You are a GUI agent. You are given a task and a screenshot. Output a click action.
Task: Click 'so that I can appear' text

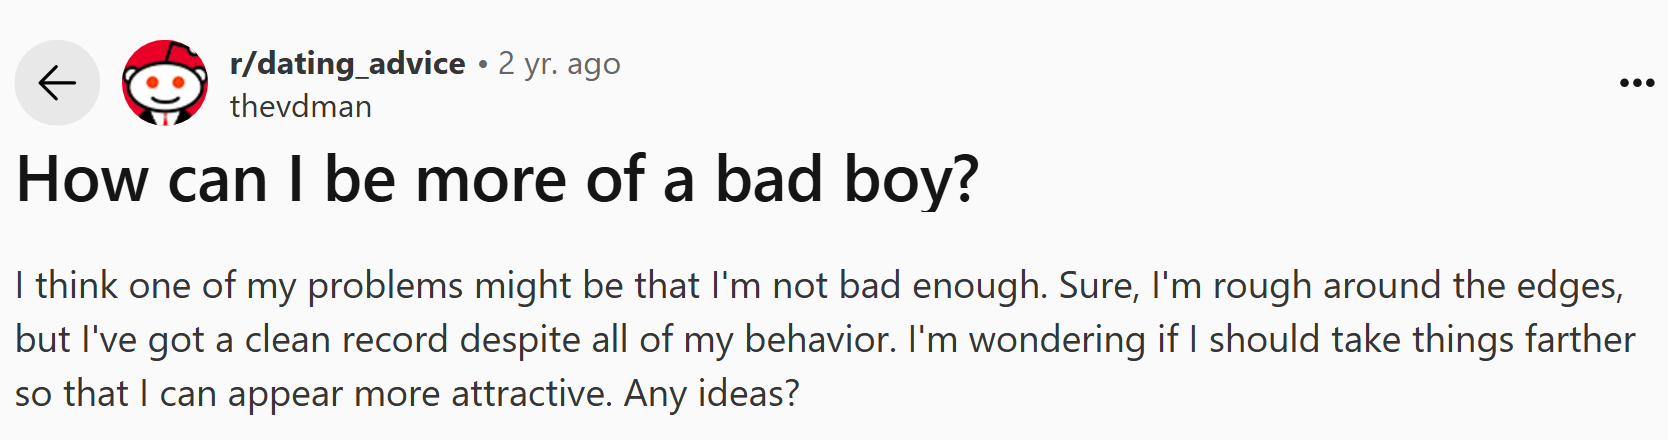point(179,395)
